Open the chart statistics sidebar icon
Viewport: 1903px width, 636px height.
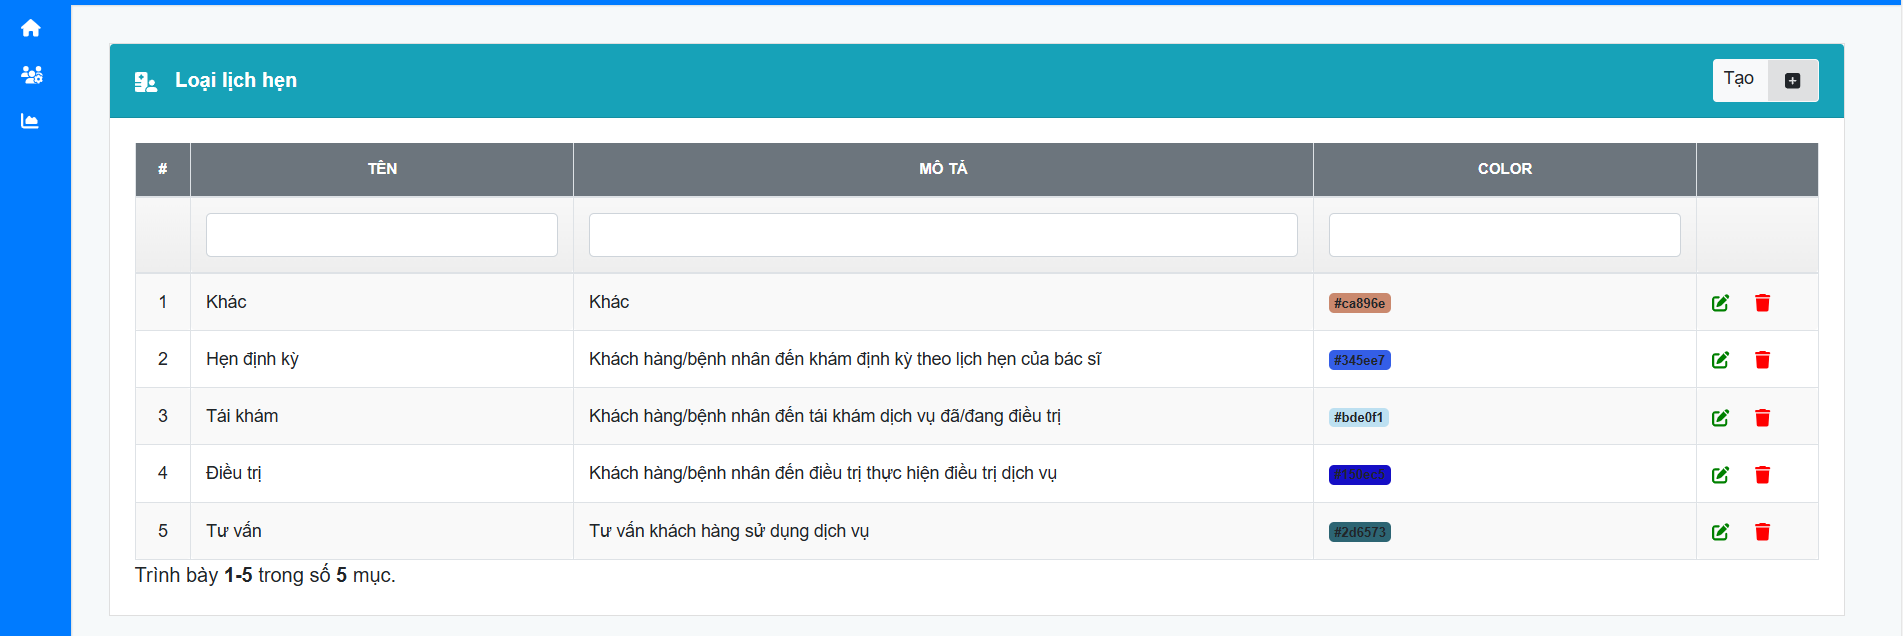30,121
